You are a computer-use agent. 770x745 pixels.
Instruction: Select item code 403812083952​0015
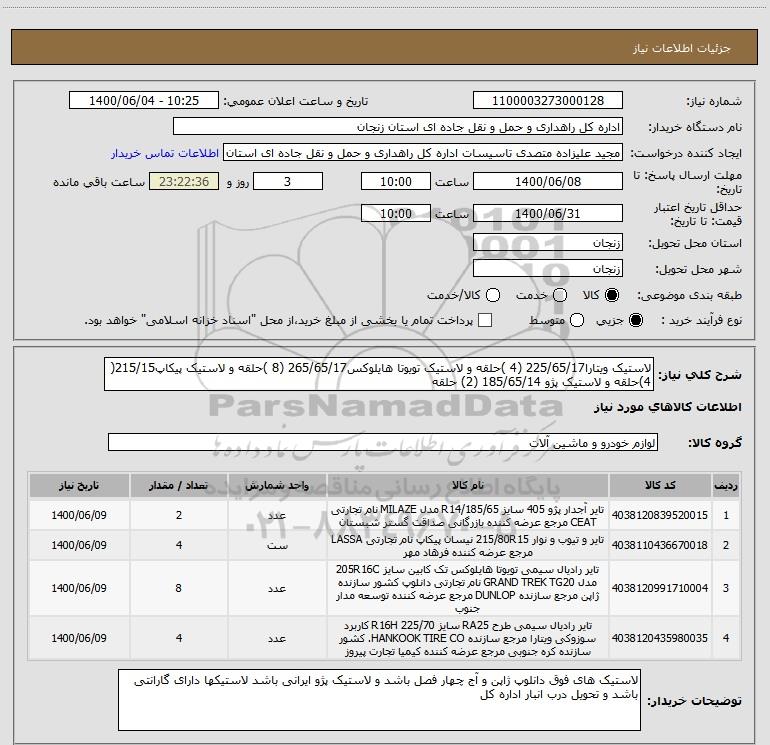click(x=660, y=515)
